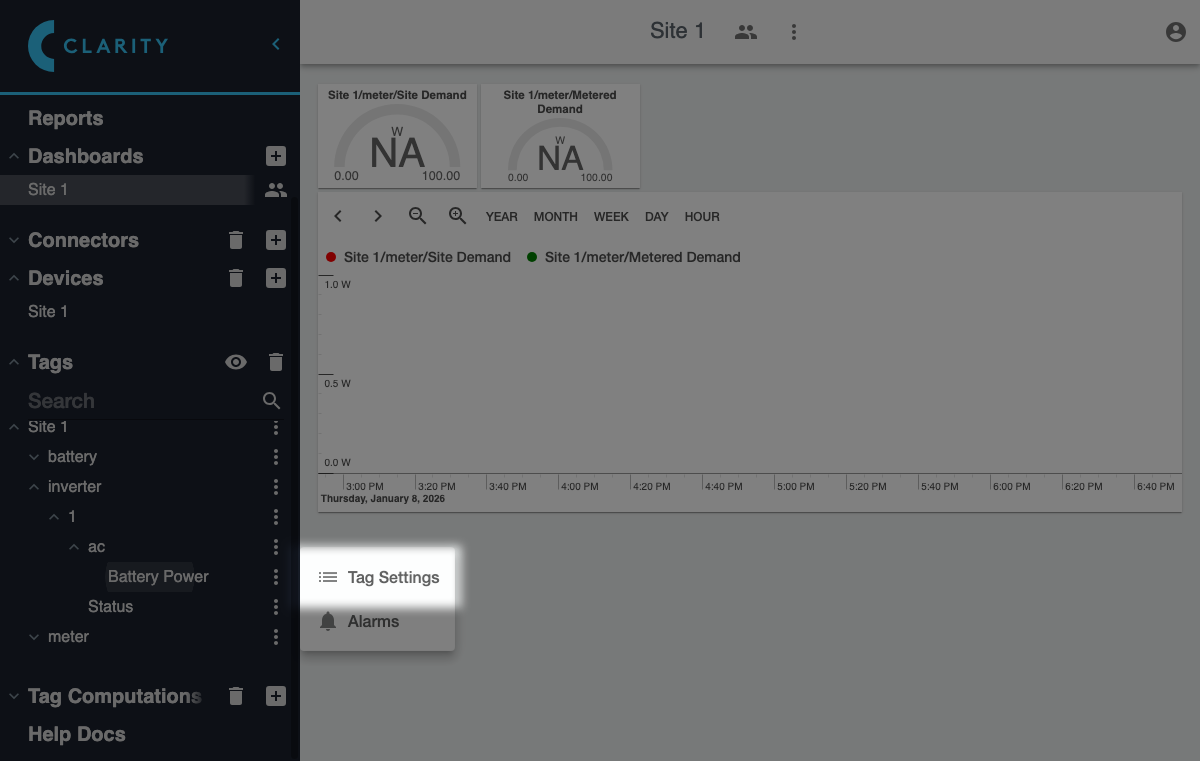Click the zoom out magnifier on chart
This screenshot has height=761, width=1200.
point(418,216)
